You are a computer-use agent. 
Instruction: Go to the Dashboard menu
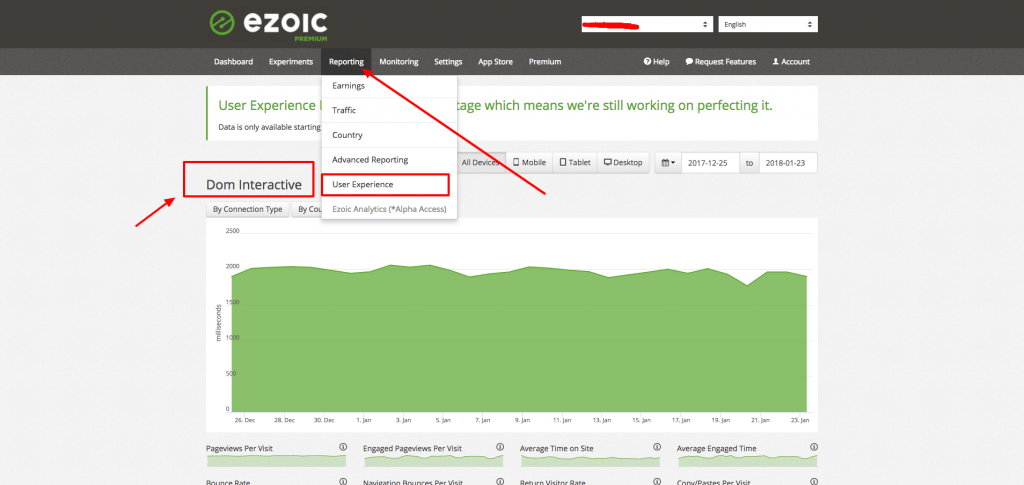click(x=233, y=62)
